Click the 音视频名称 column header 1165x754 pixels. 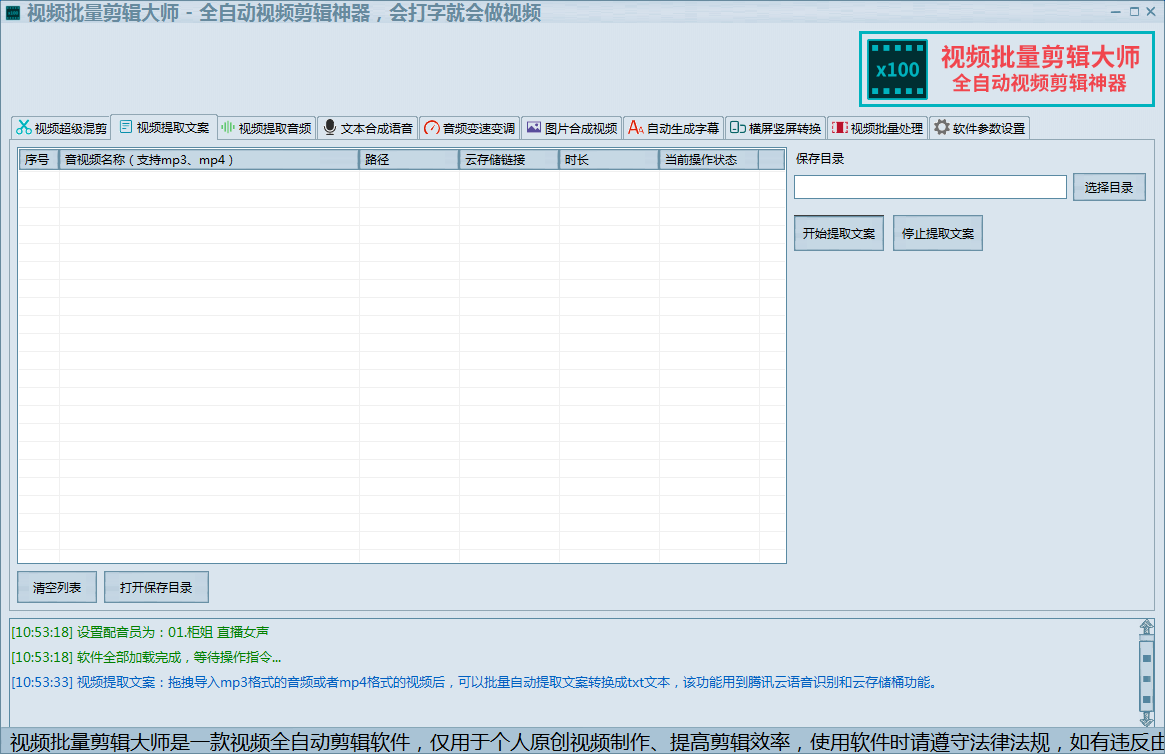[x=209, y=160]
